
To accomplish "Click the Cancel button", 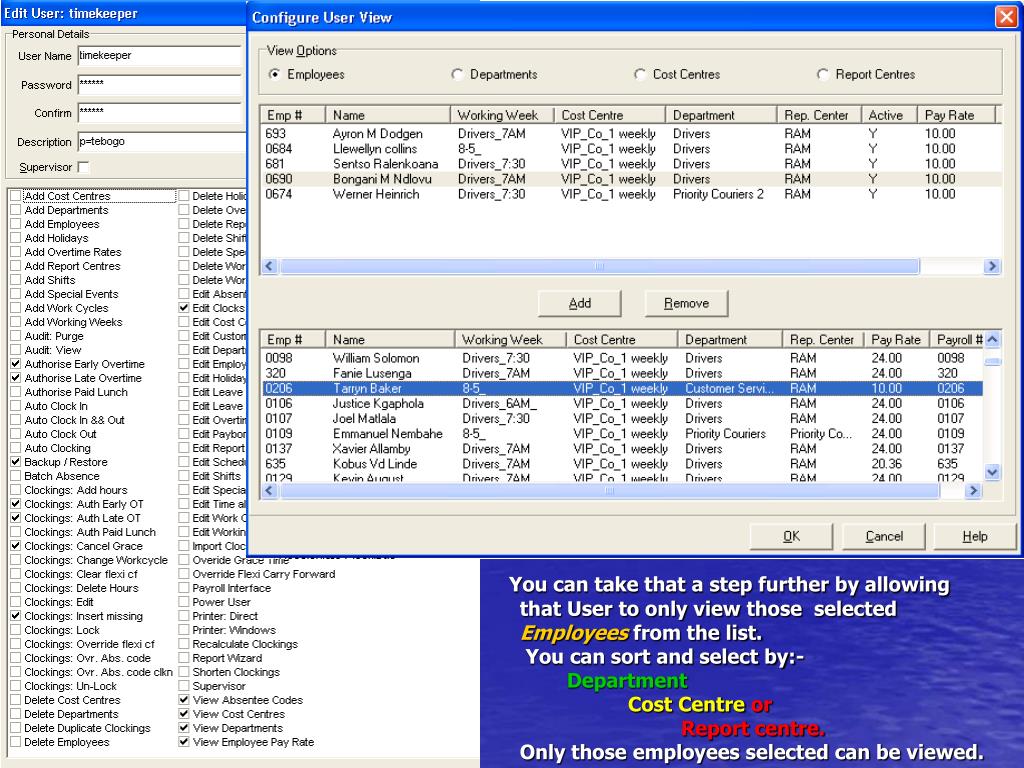I will (884, 537).
